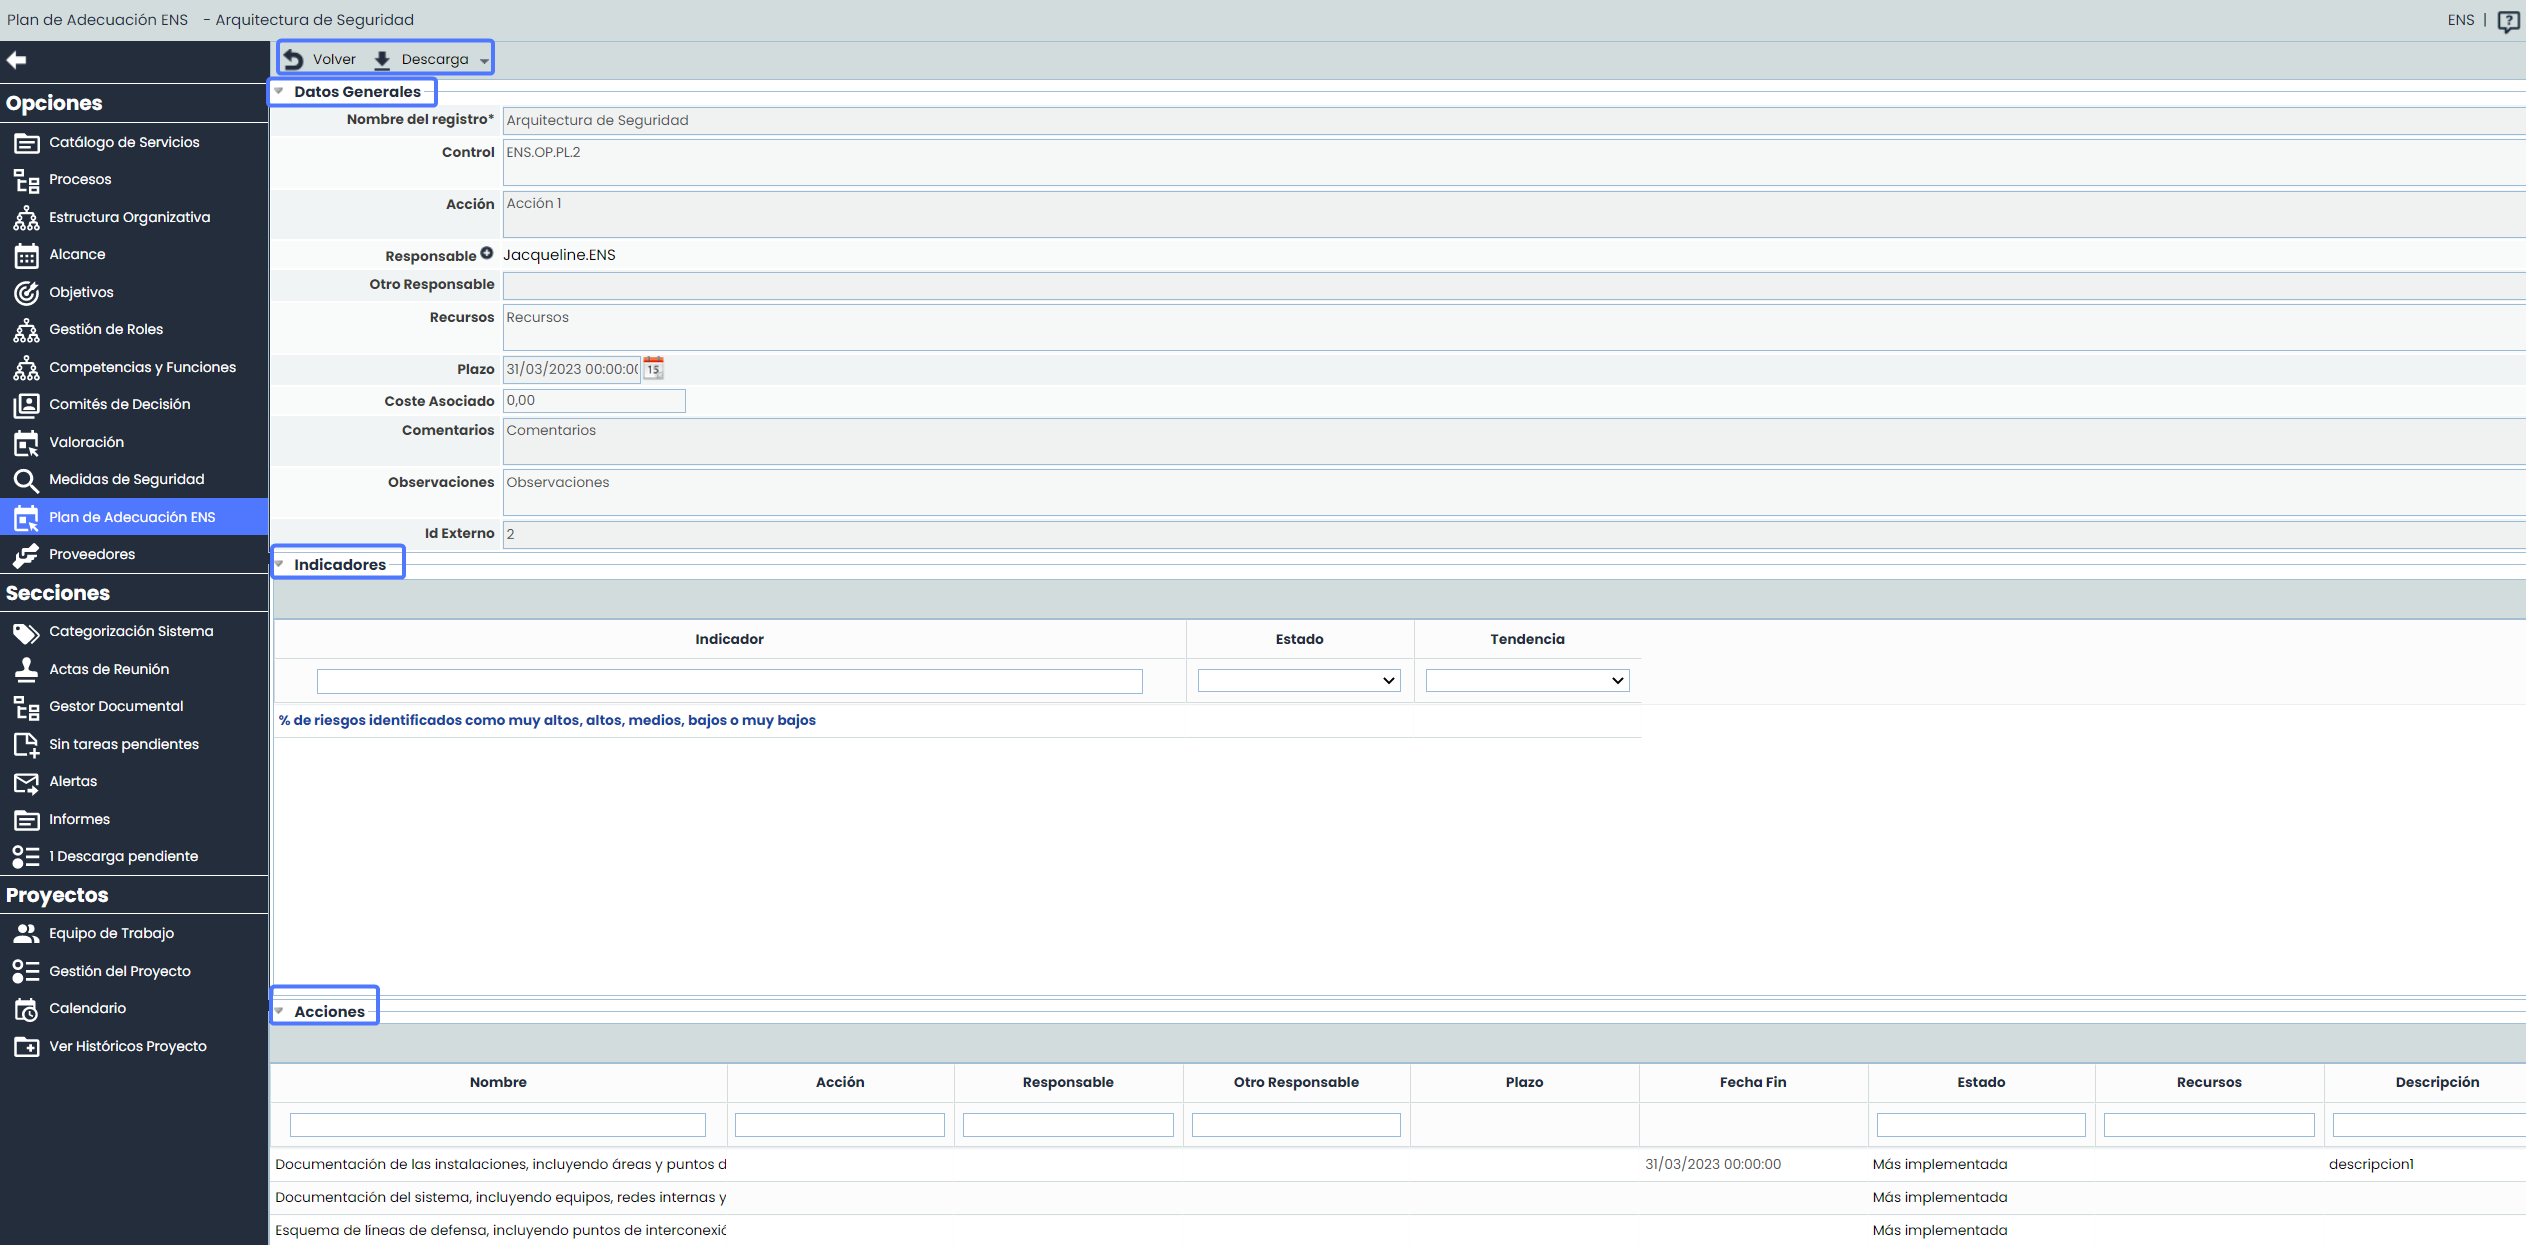The height and width of the screenshot is (1245, 2526).
Task: Click the back arrow icon in sidebar
Action: coord(17,60)
